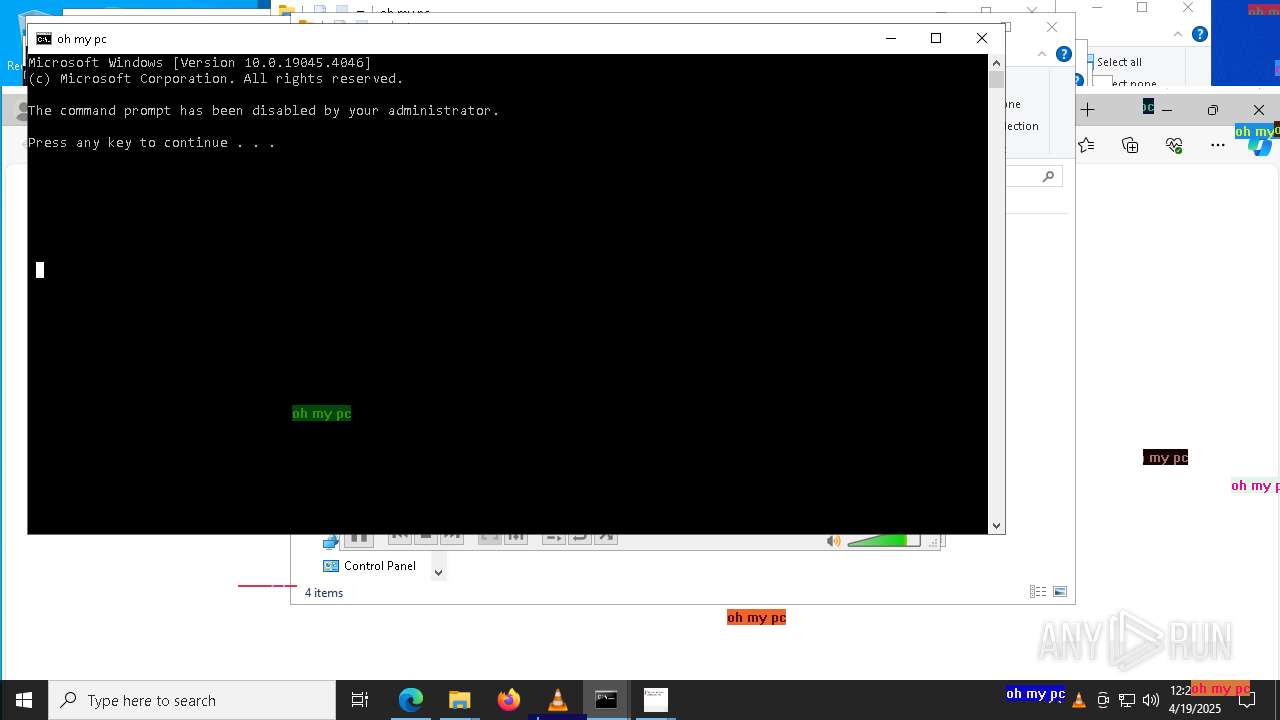Viewport: 1280px width, 720px height.
Task: Open Microsoft Edge from the taskbar
Action: [411, 700]
